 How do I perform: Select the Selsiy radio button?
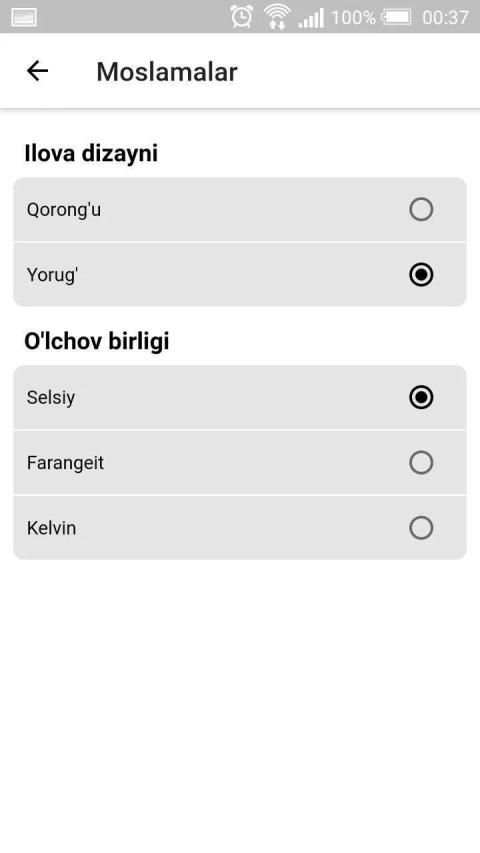pyautogui.click(x=421, y=397)
